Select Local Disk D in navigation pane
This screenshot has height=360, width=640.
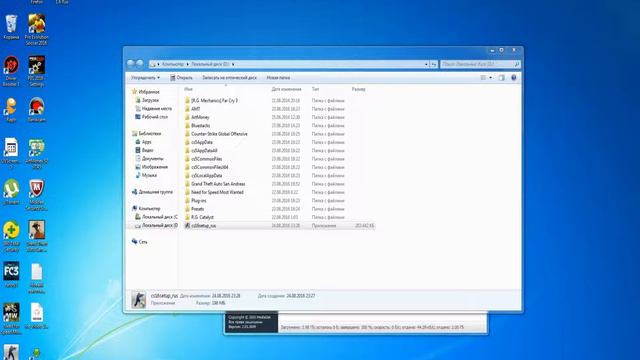coord(160,225)
